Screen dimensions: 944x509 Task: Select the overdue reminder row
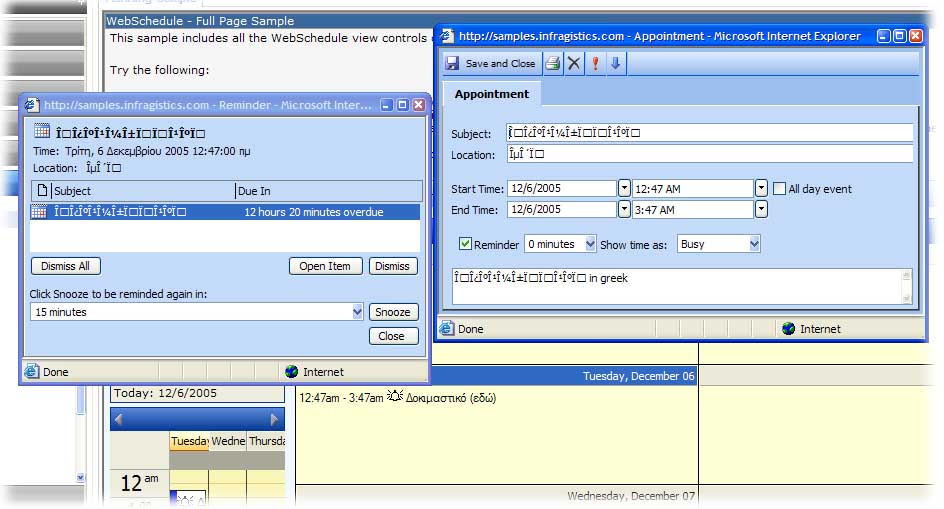pos(225,212)
